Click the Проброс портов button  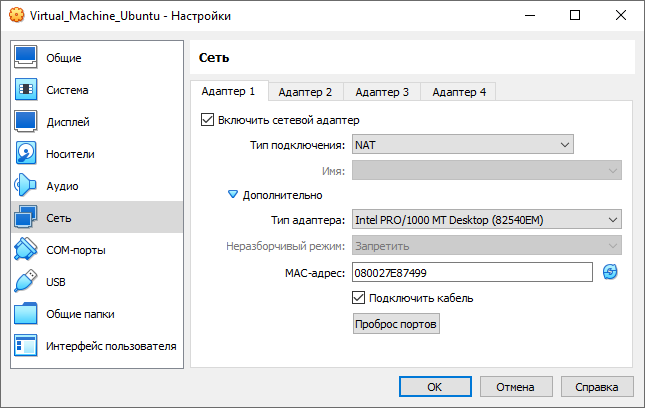(397, 325)
